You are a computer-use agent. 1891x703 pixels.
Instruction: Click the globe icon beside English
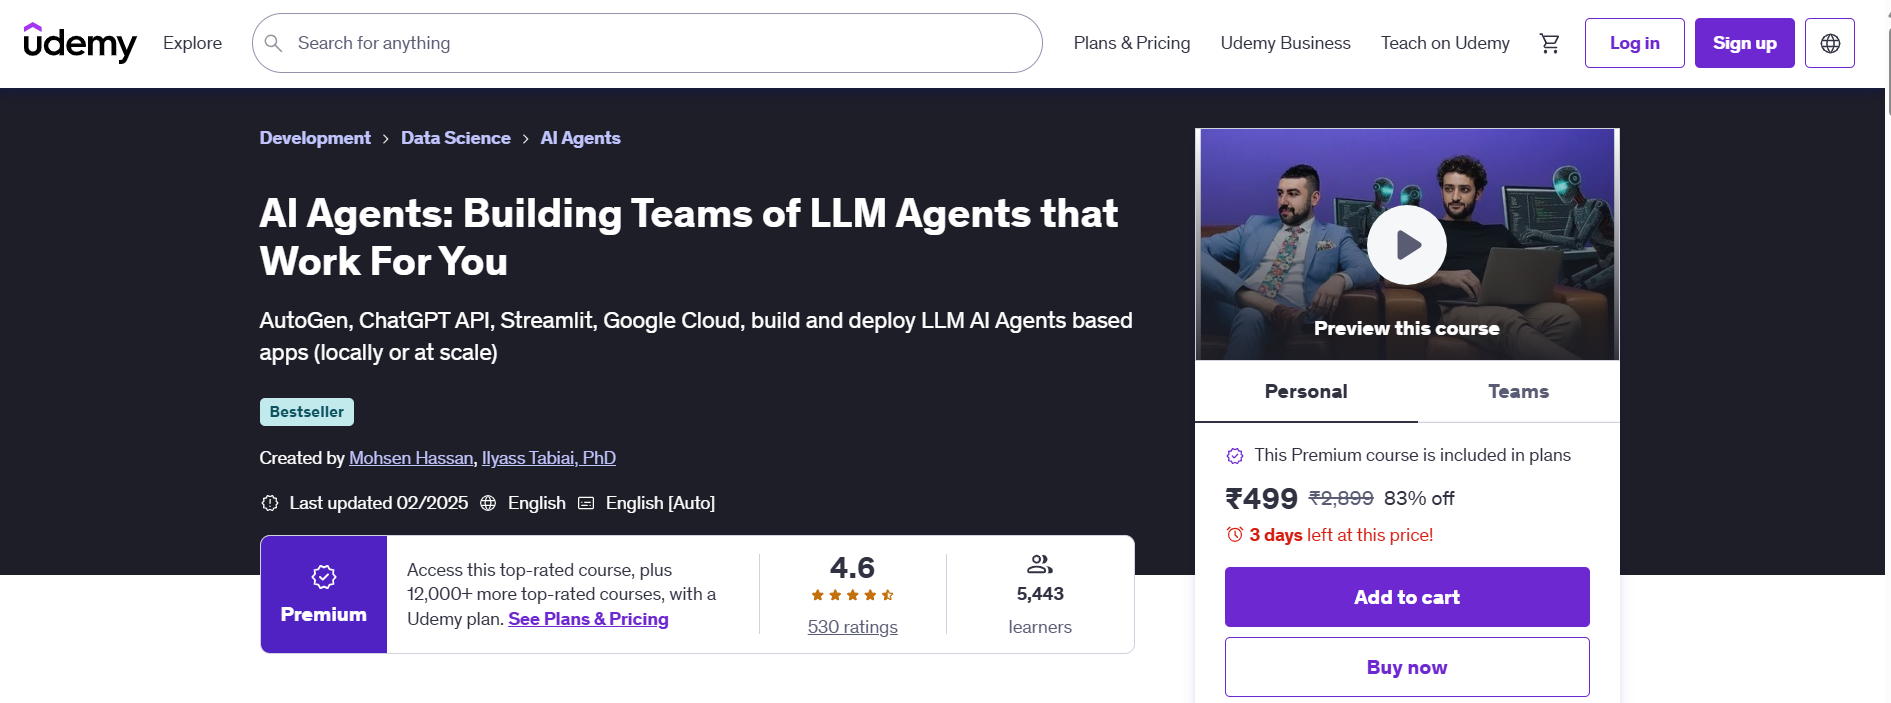pos(488,503)
